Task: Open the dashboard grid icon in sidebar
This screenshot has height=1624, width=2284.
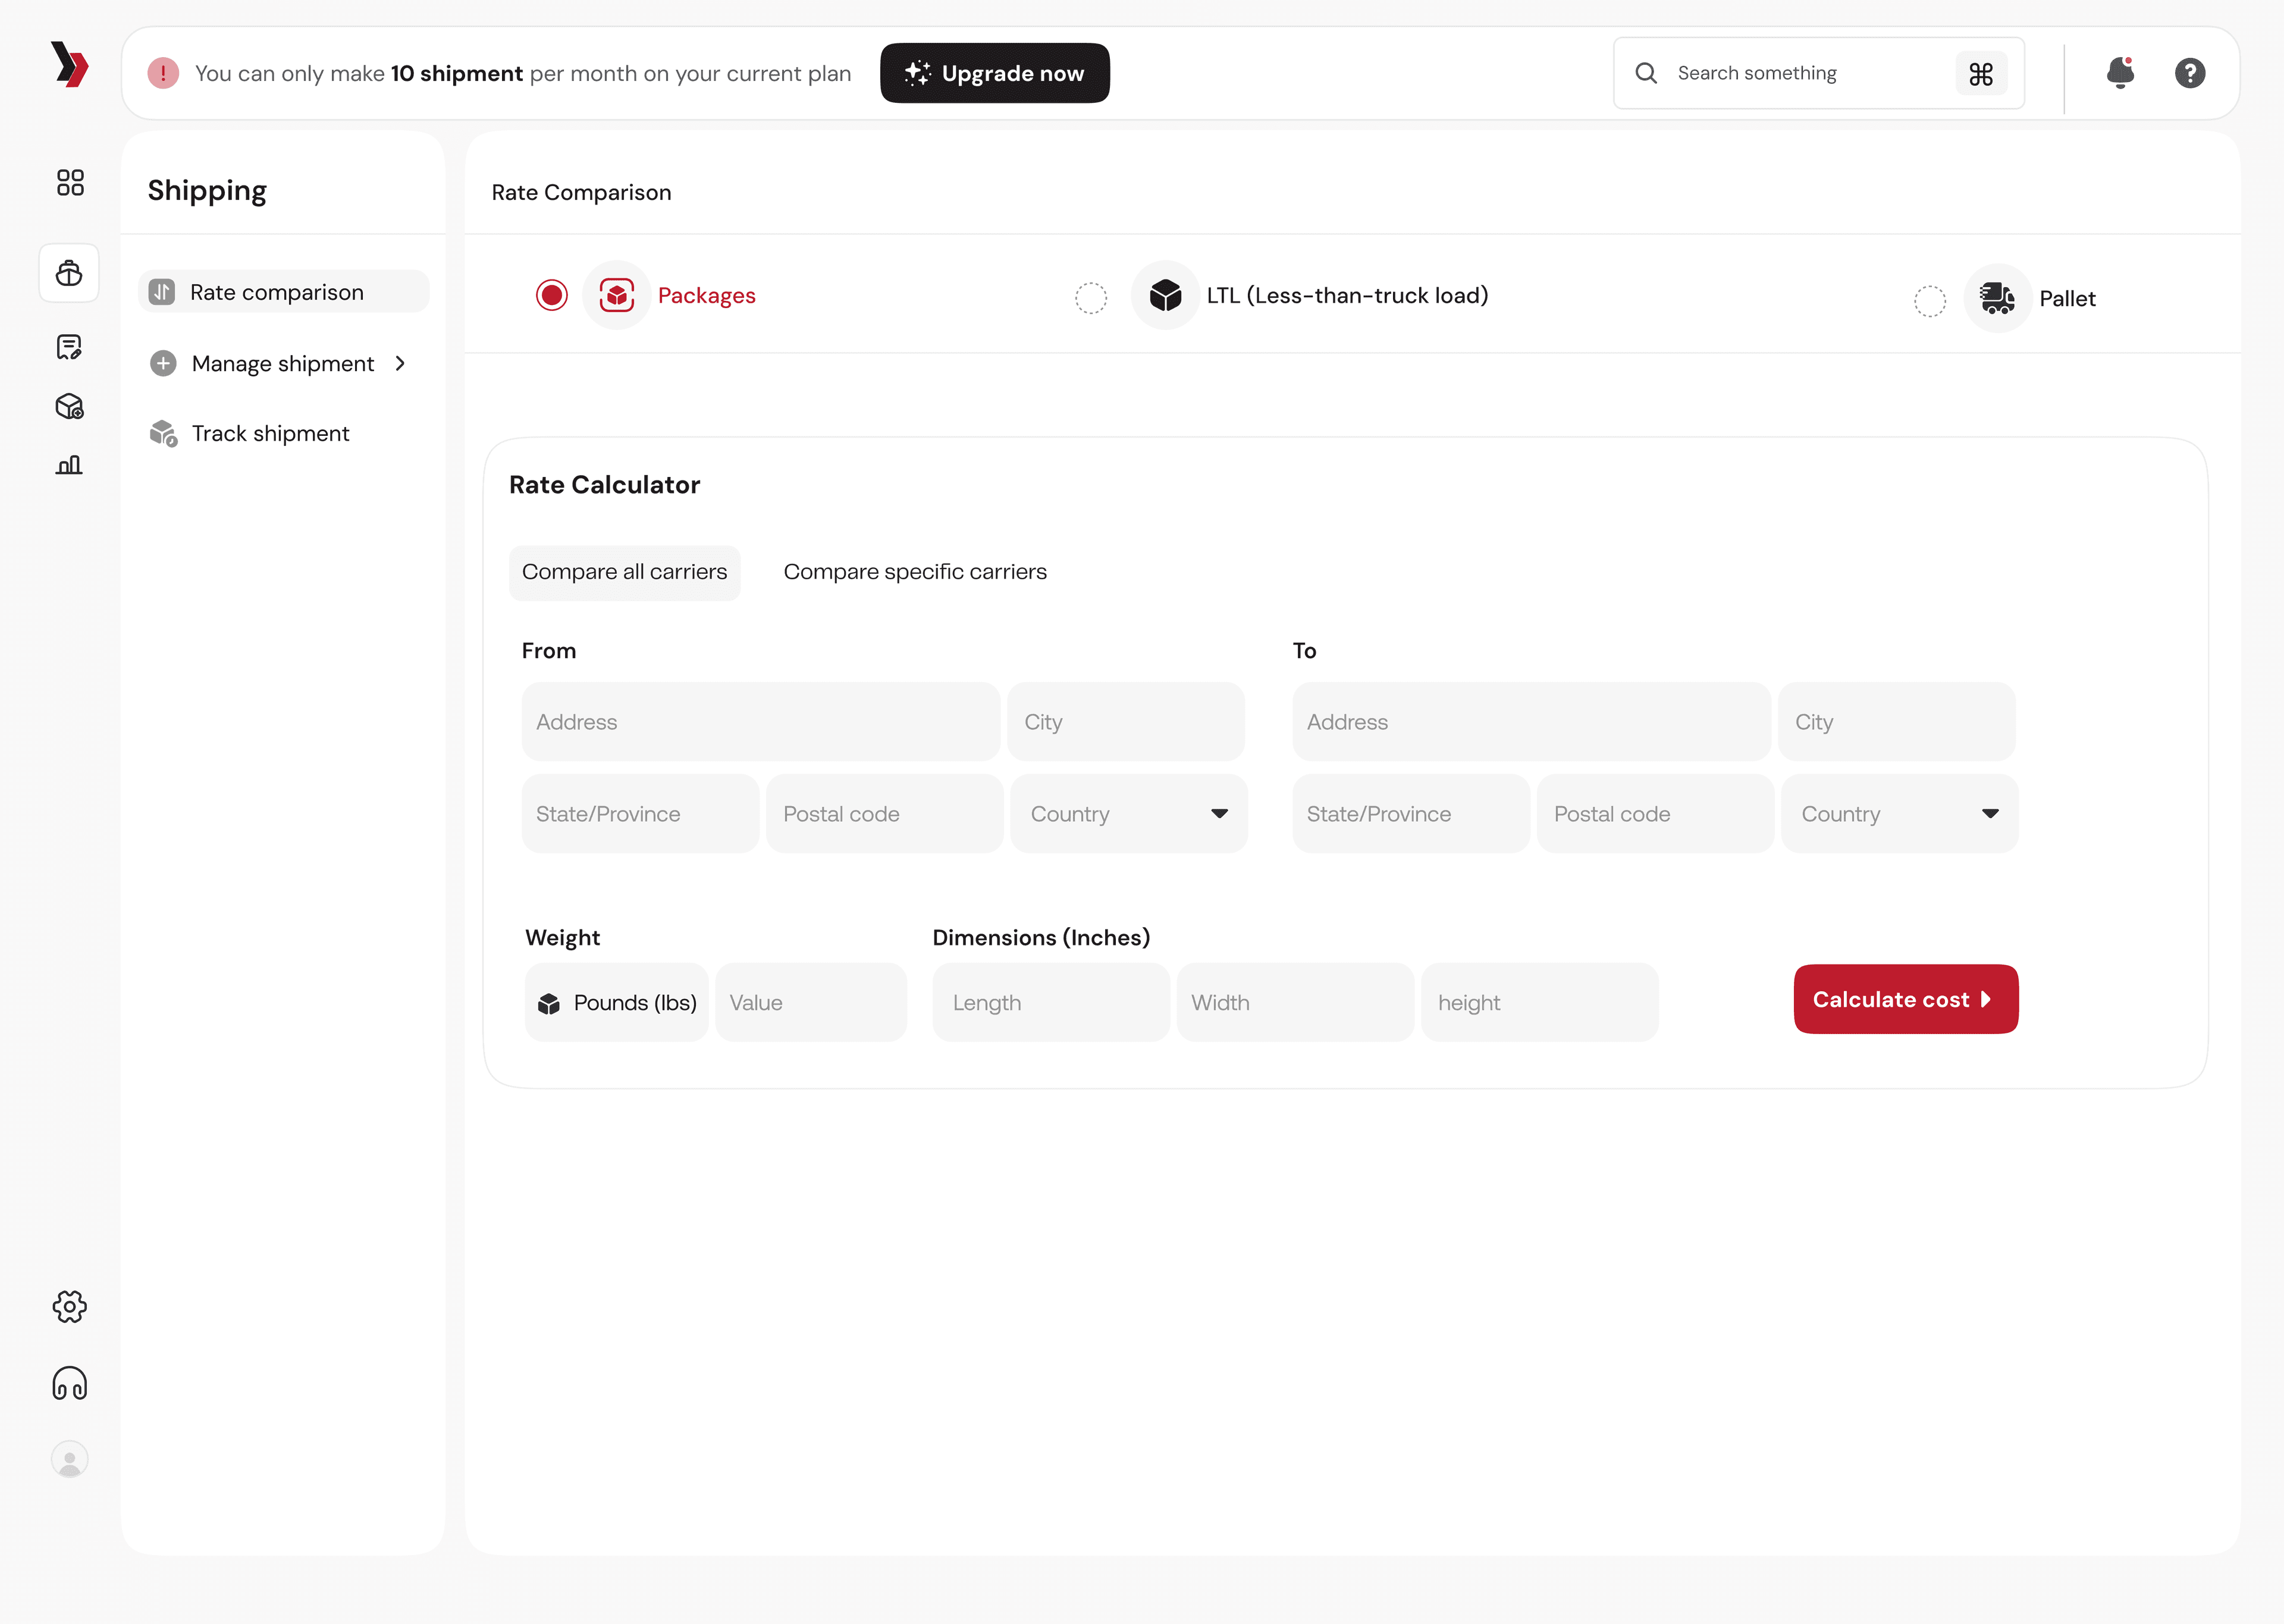Action: [x=70, y=182]
